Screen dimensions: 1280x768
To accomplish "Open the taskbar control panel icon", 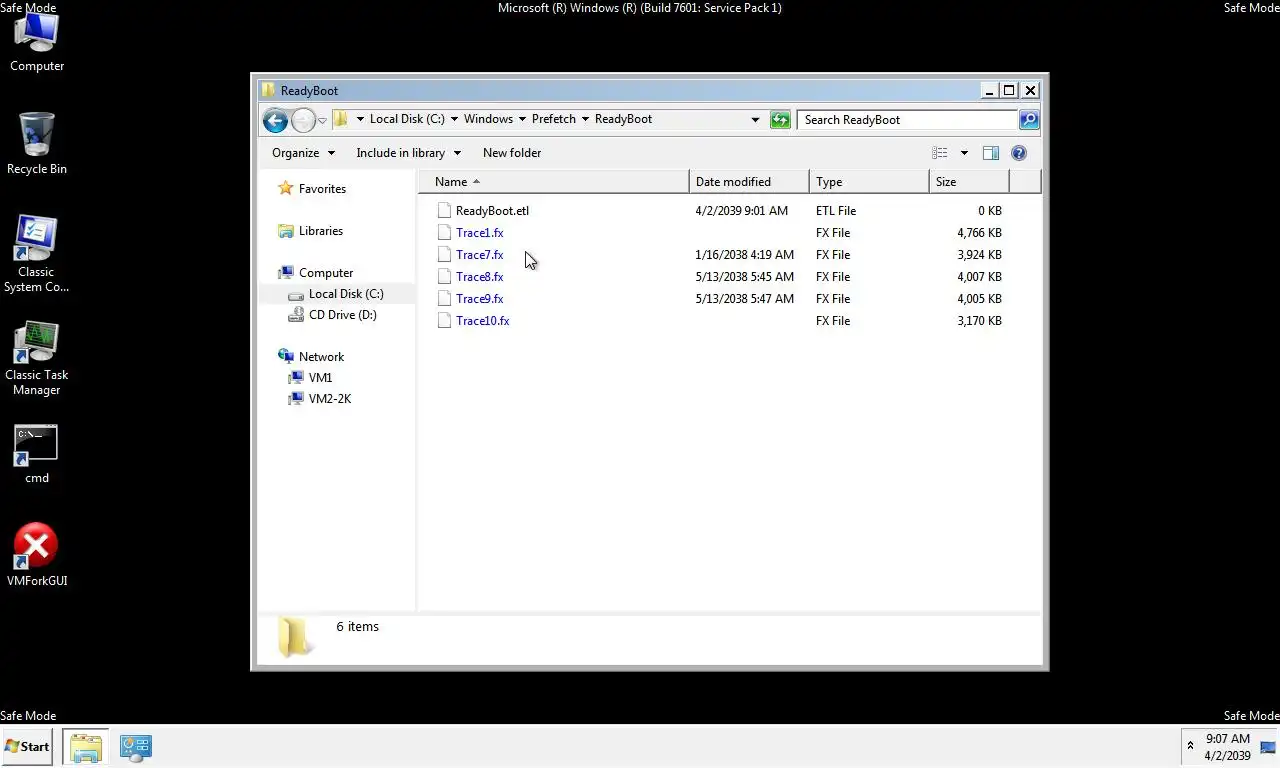I will (135, 747).
